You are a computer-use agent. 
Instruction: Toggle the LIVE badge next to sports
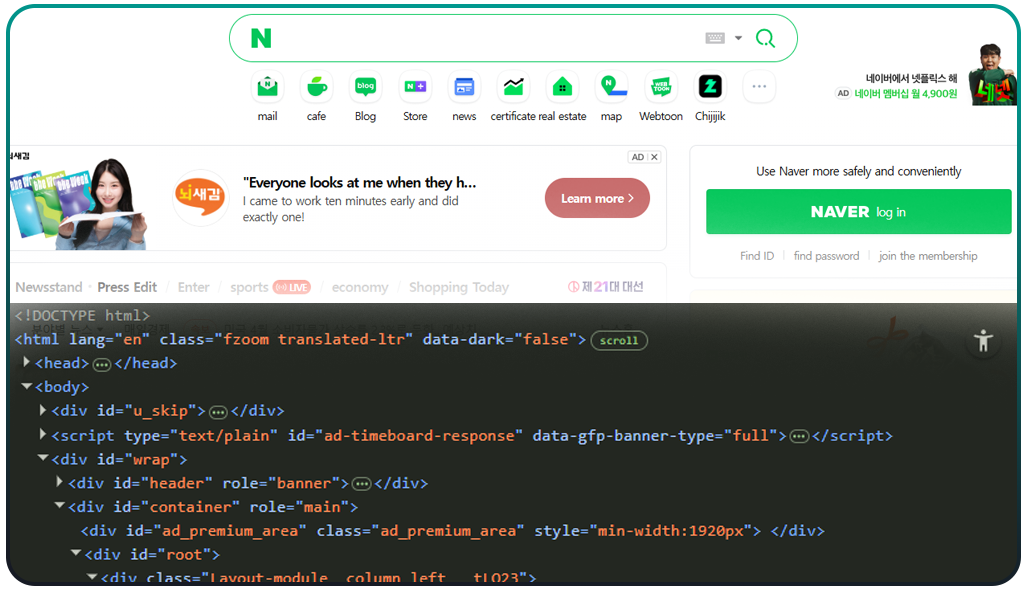pyautogui.click(x=290, y=287)
